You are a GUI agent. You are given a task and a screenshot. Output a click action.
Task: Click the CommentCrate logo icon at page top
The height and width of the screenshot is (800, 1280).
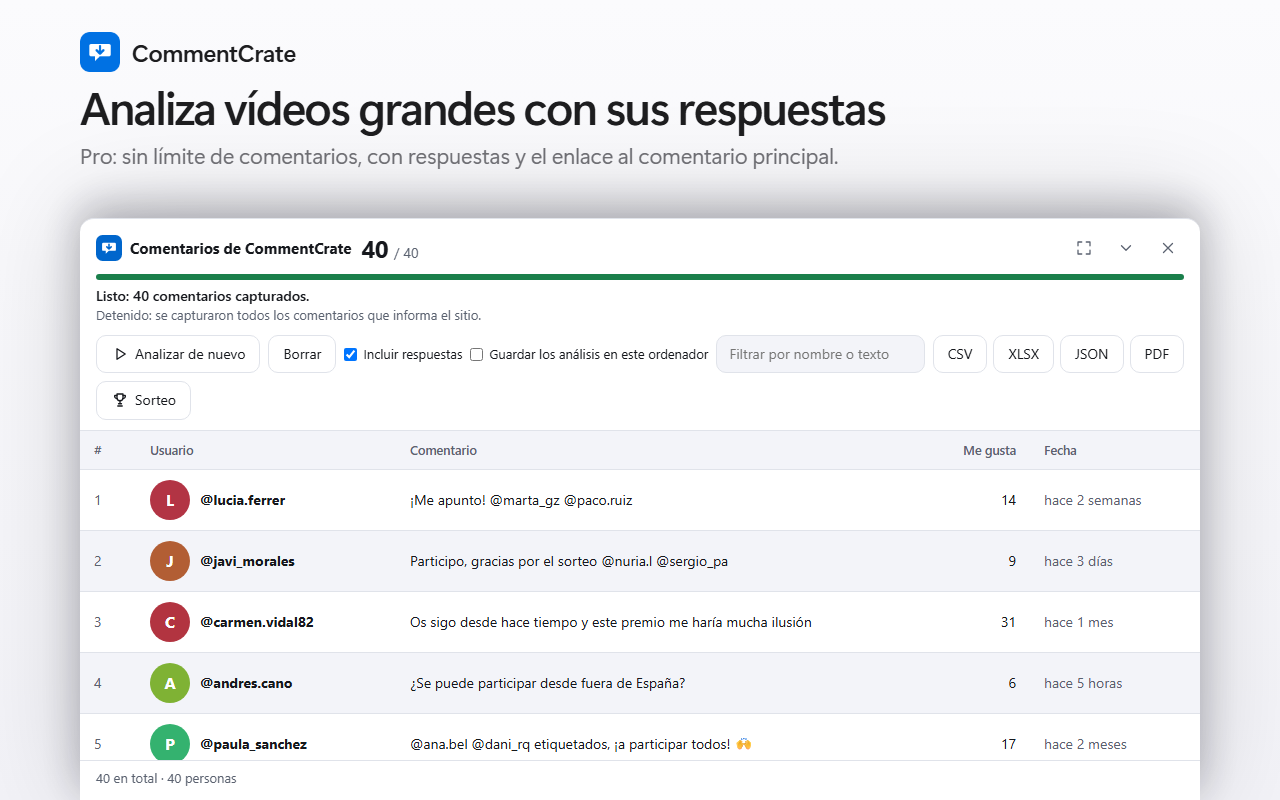pyautogui.click(x=100, y=52)
